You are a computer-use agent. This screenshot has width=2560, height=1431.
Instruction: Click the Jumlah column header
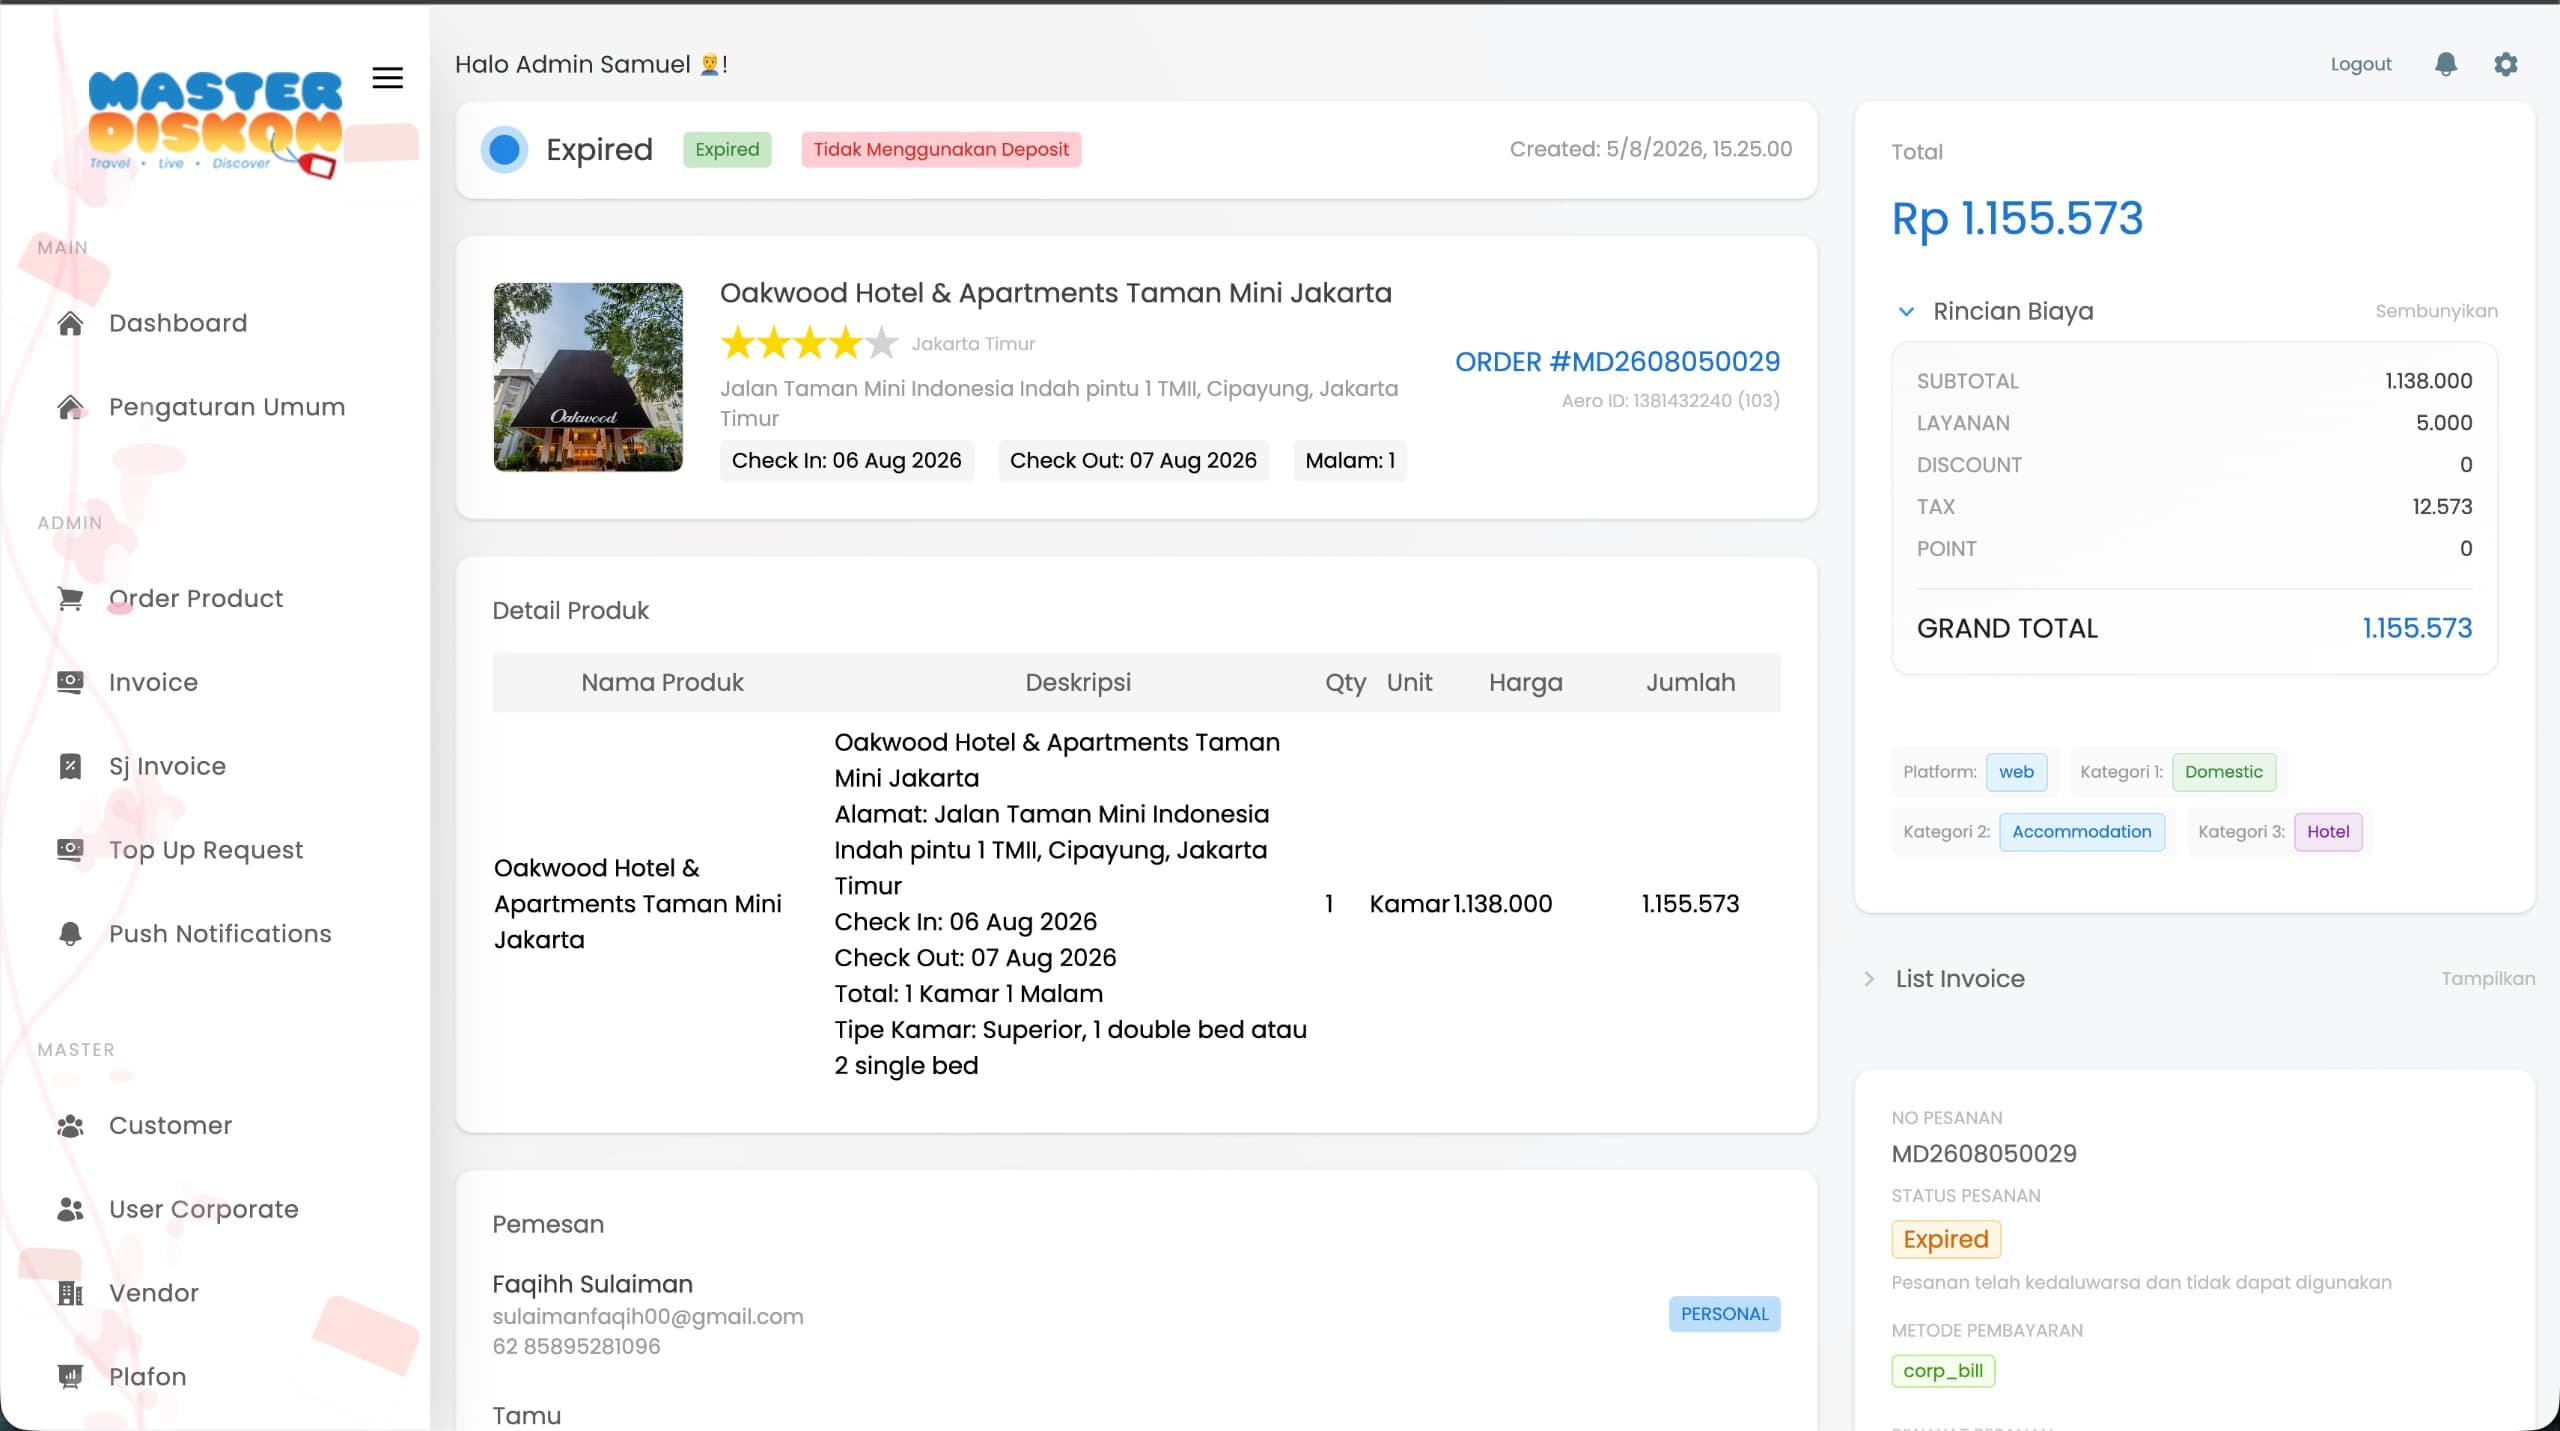1690,683
